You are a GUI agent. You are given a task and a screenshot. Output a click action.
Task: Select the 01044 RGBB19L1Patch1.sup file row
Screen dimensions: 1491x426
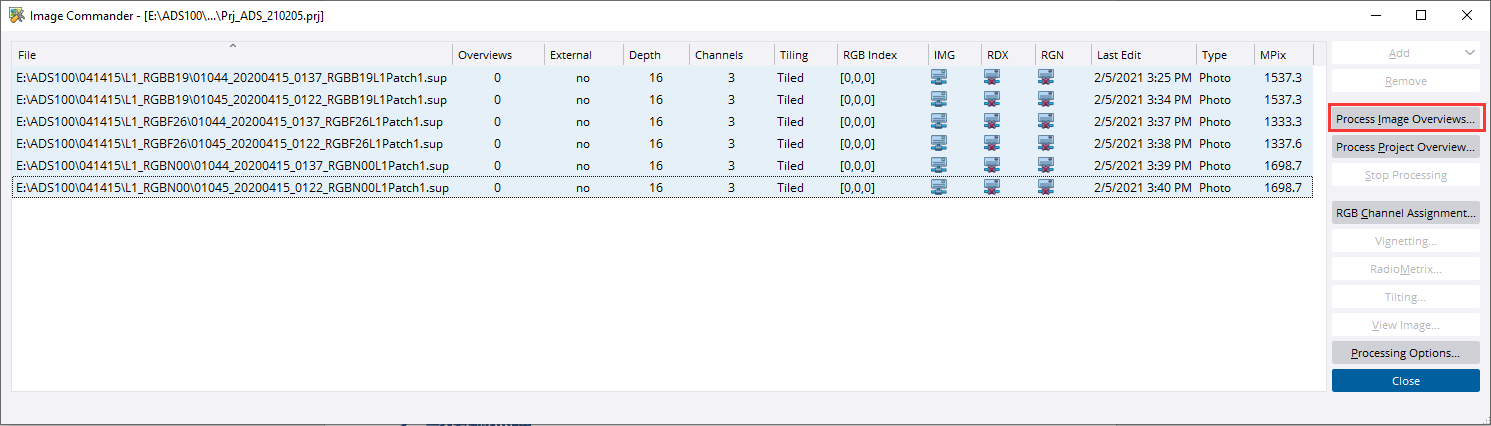[231, 78]
